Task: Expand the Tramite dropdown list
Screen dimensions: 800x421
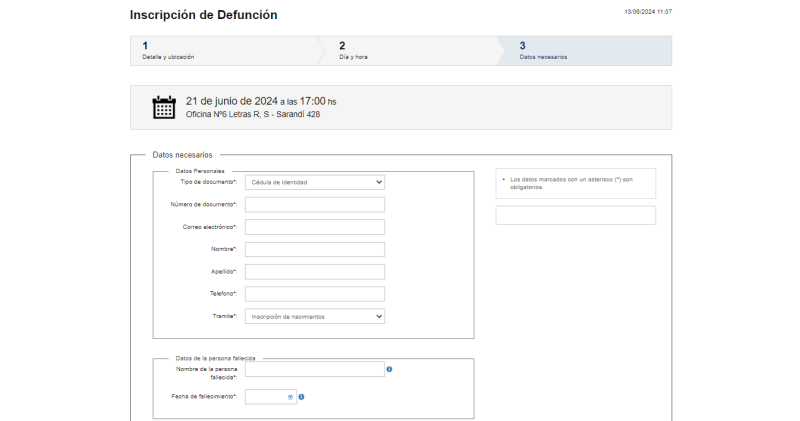Action: (x=314, y=316)
